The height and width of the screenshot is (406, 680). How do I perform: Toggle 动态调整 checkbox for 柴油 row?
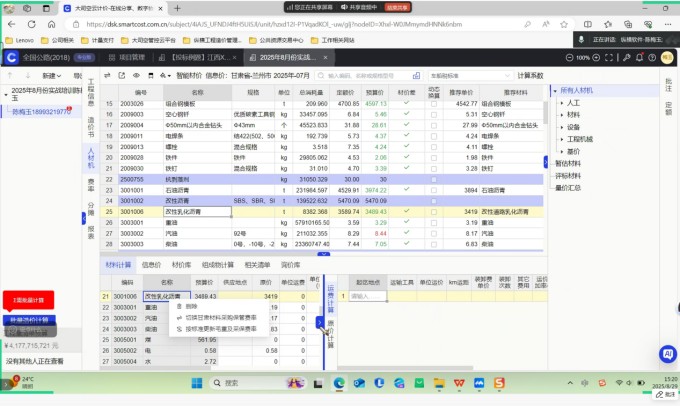(x=433, y=243)
